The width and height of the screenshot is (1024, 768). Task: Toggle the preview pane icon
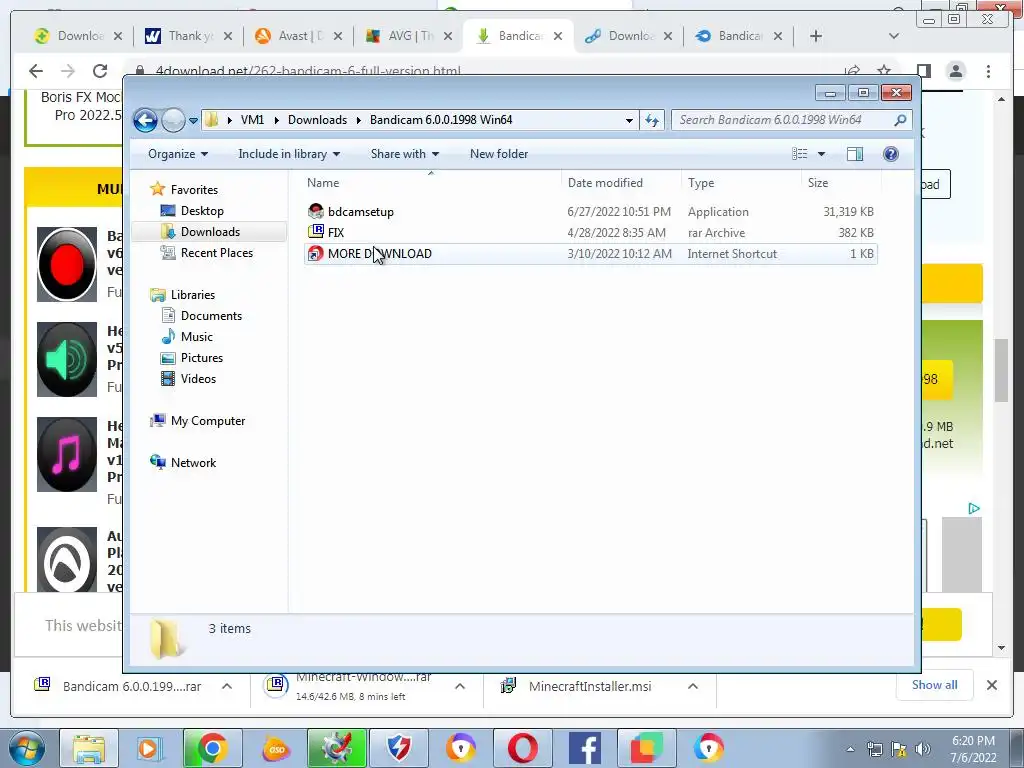click(855, 154)
